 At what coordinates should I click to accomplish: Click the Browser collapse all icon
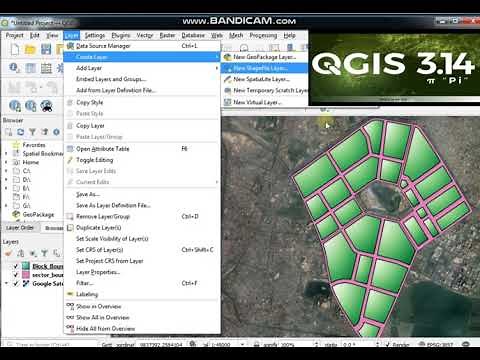[45, 132]
